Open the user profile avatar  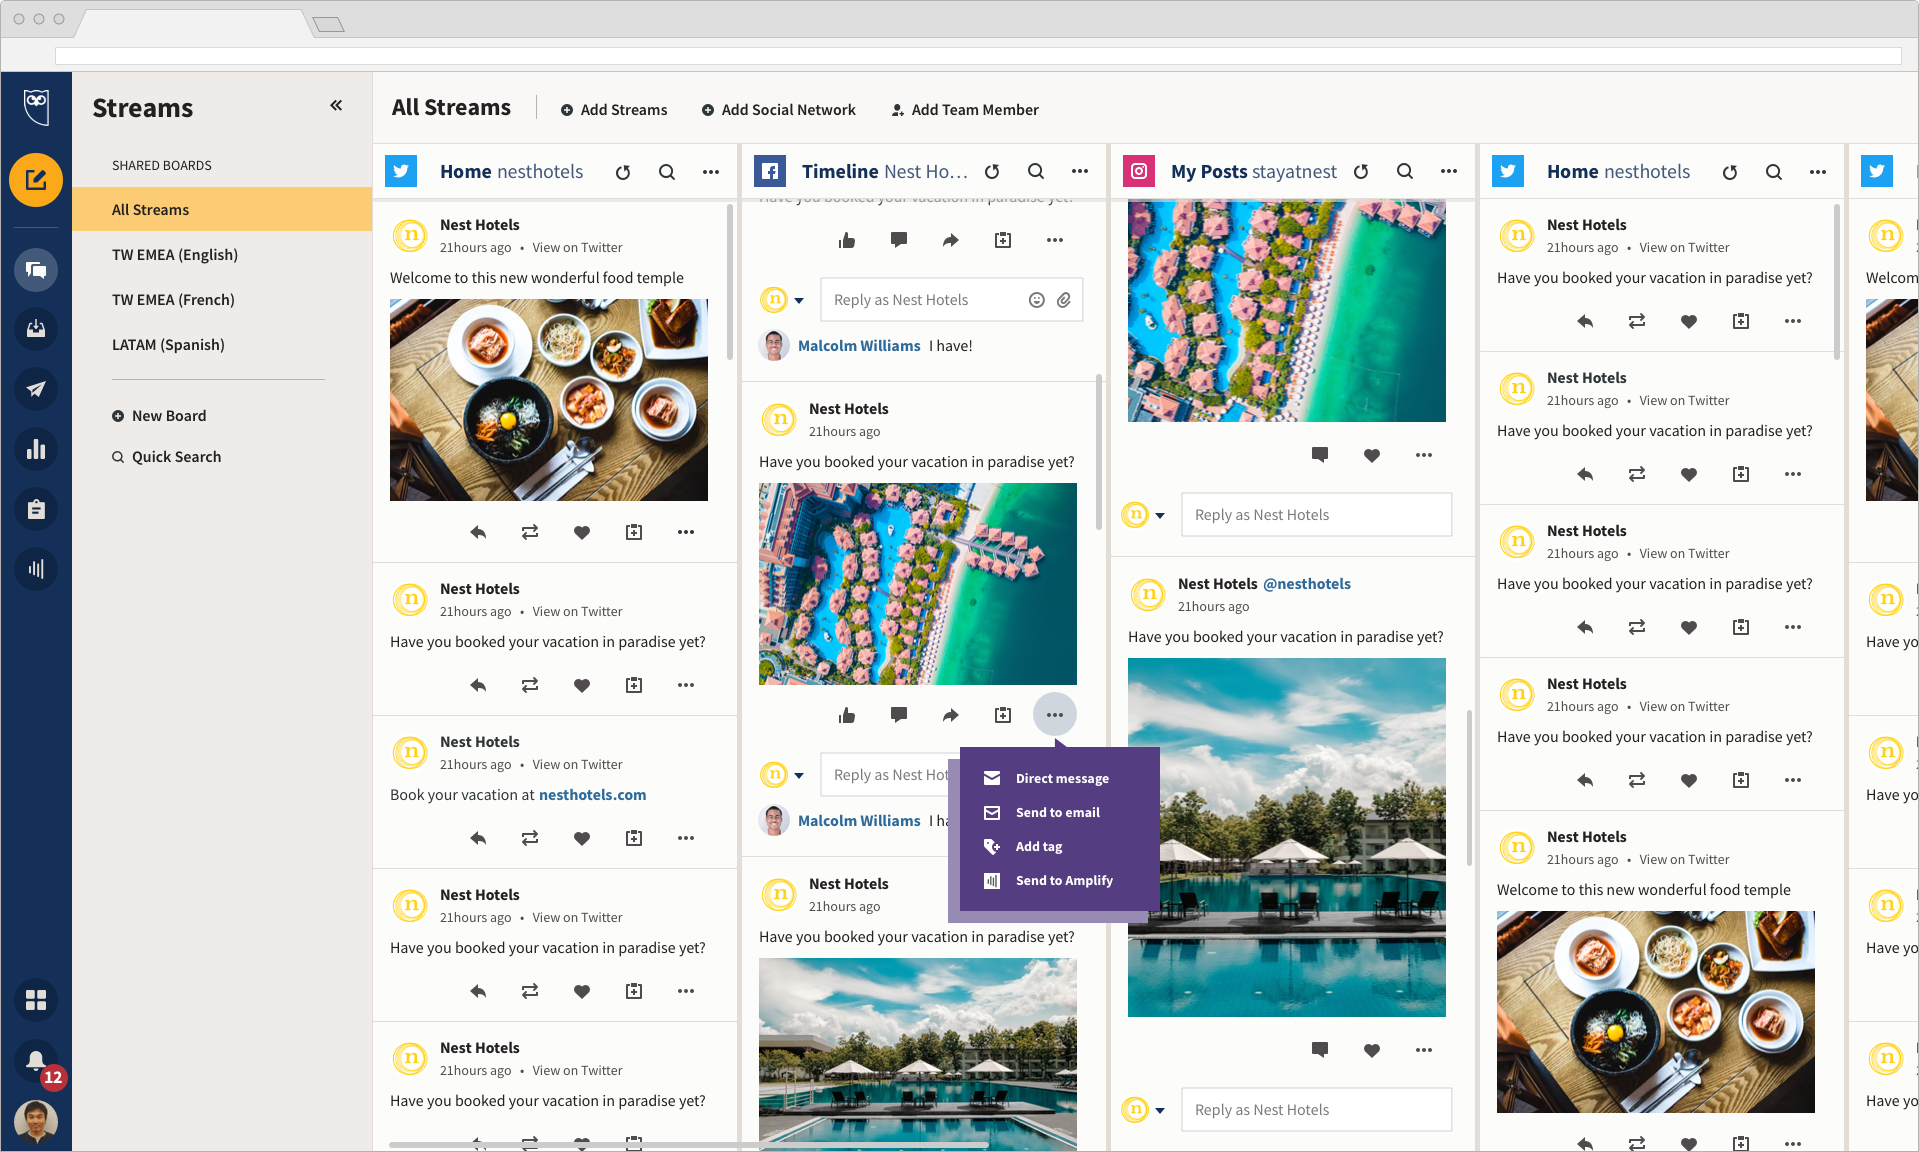tap(36, 1122)
